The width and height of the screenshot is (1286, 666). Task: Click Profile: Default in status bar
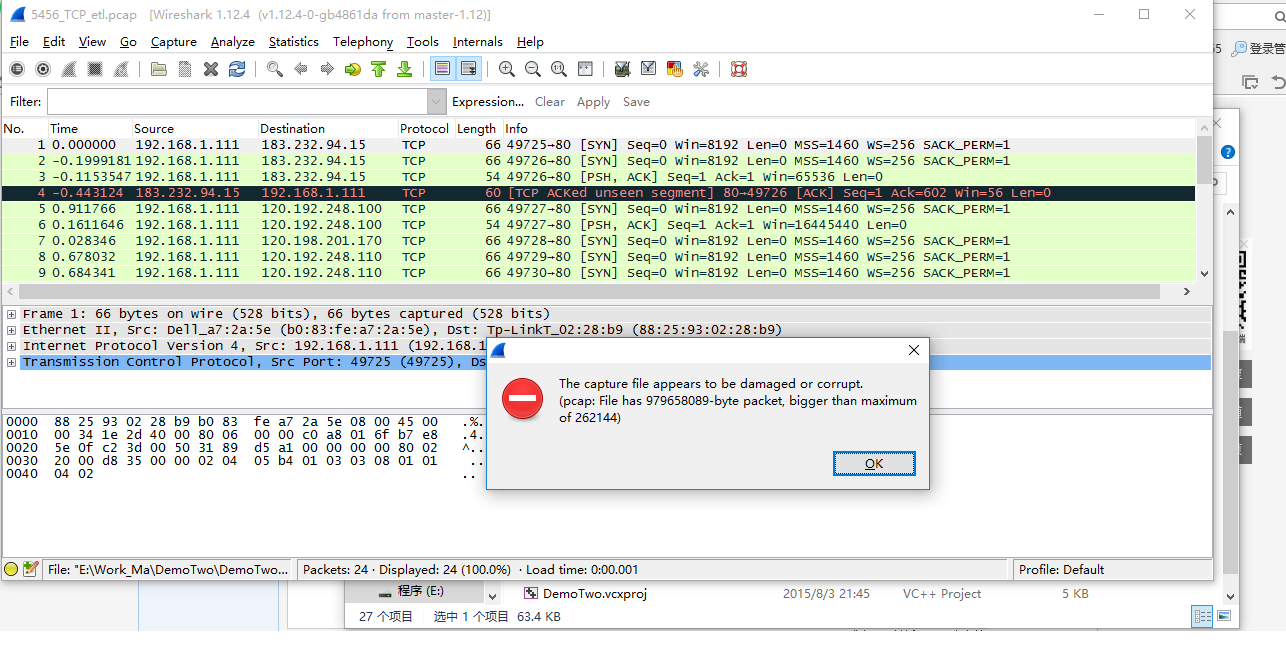[x=1061, y=570]
